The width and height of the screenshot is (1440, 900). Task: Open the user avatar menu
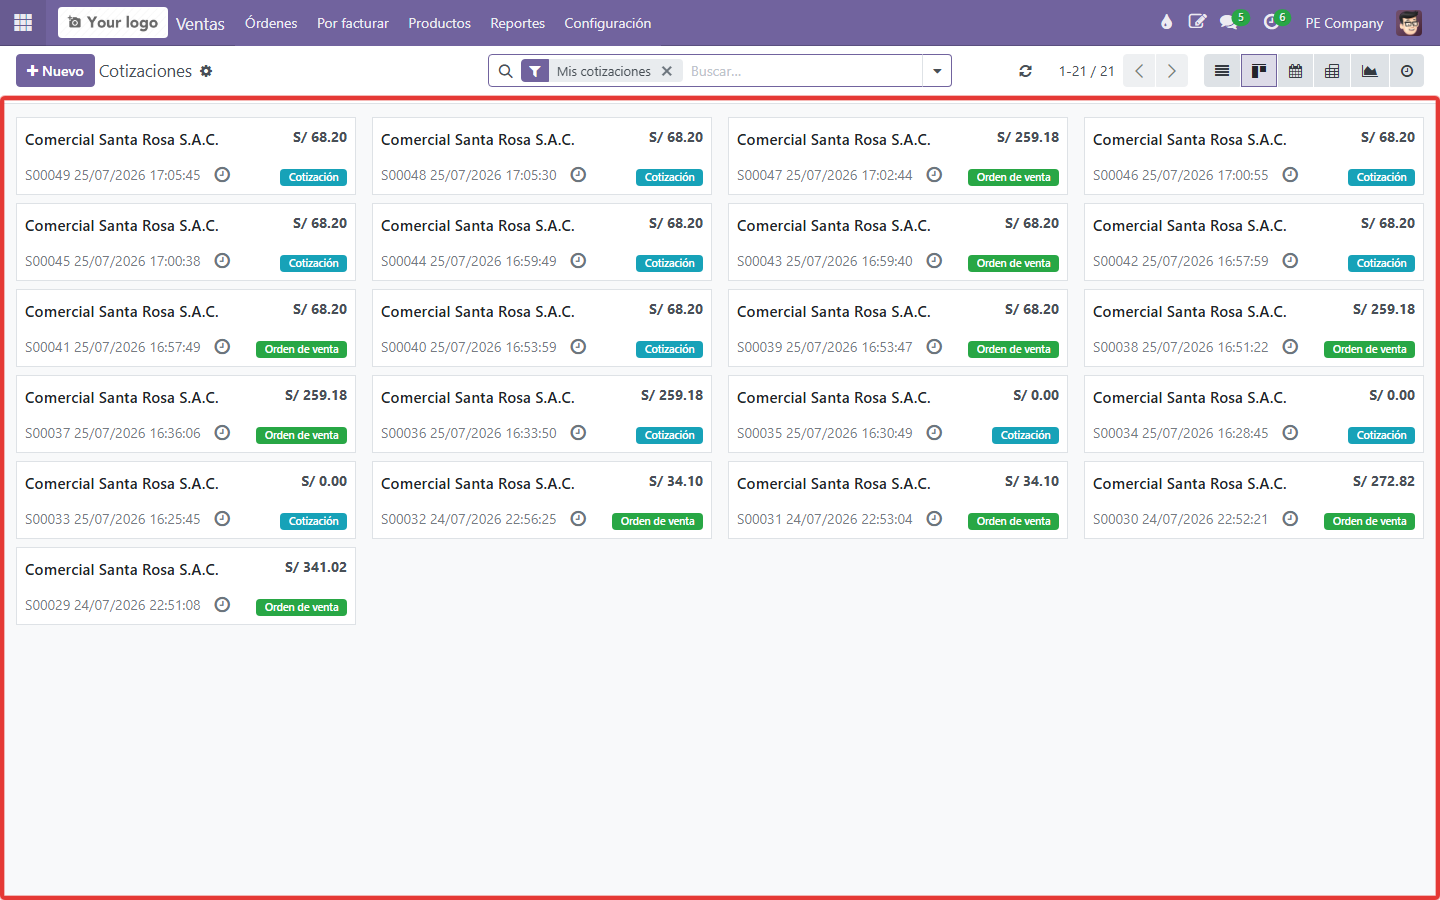[x=1409, y=22]
